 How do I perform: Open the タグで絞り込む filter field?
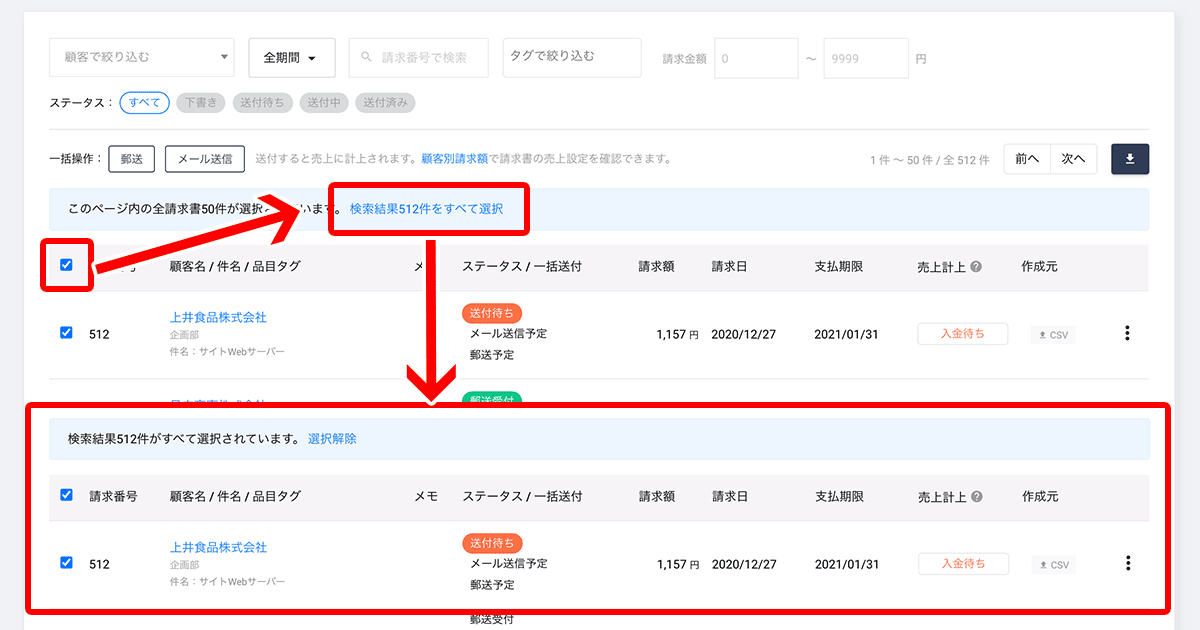[x=572, y=57]
